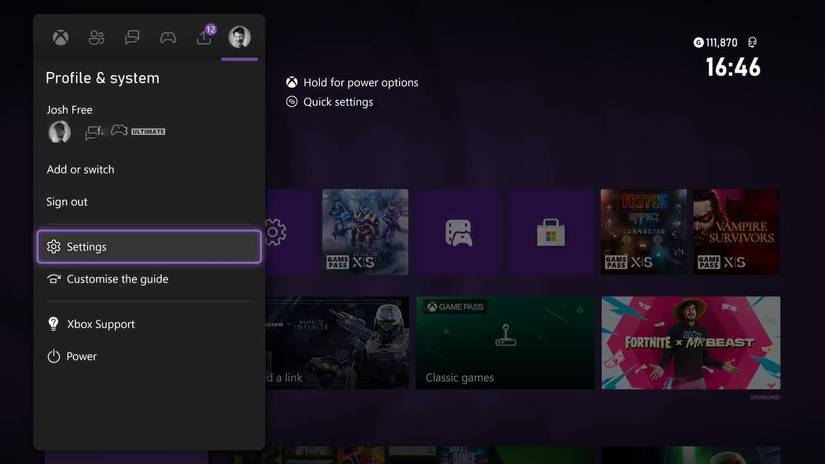Click the Game Pass Ultimate badge

[x=148, y=132]
